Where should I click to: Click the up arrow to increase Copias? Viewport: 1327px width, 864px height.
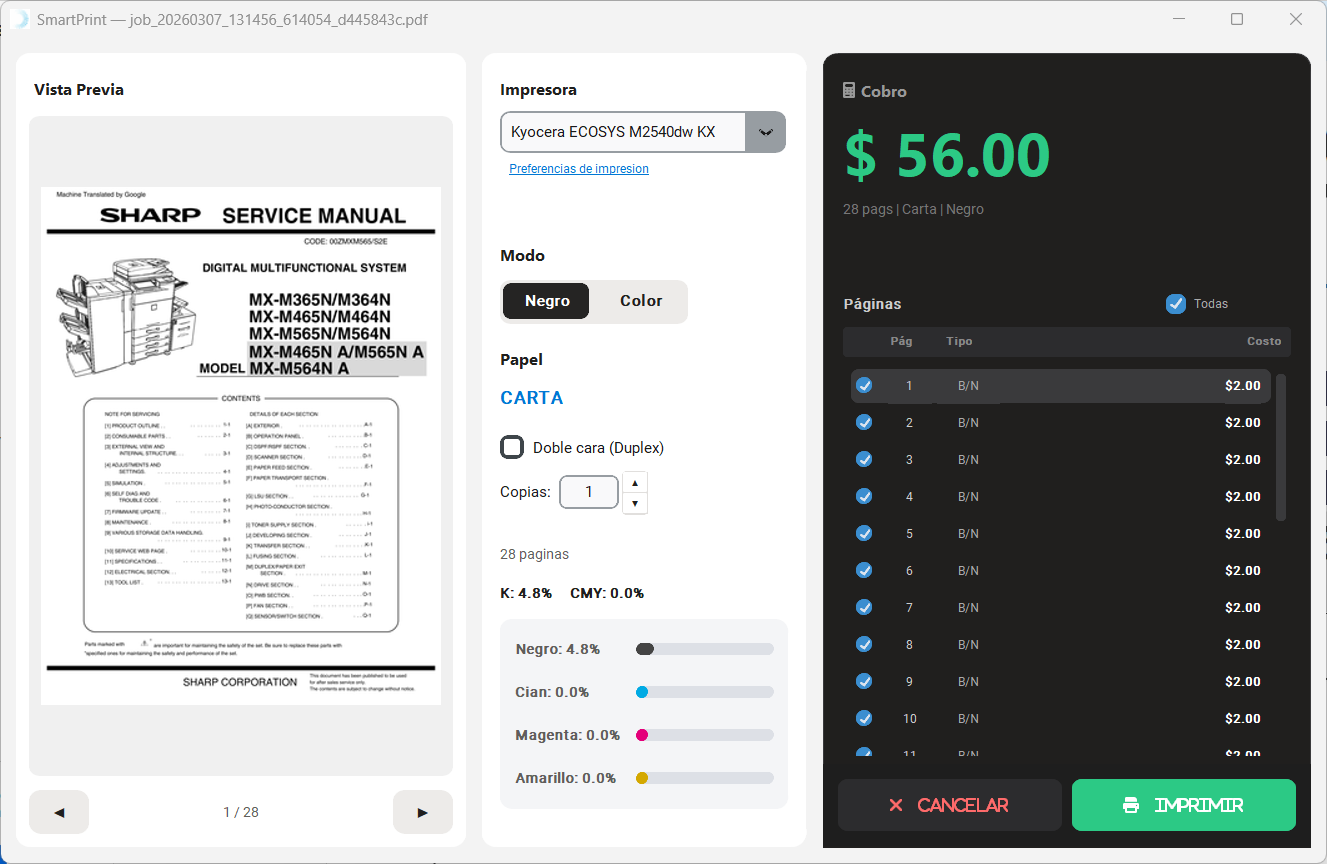[x=634, y=482]
